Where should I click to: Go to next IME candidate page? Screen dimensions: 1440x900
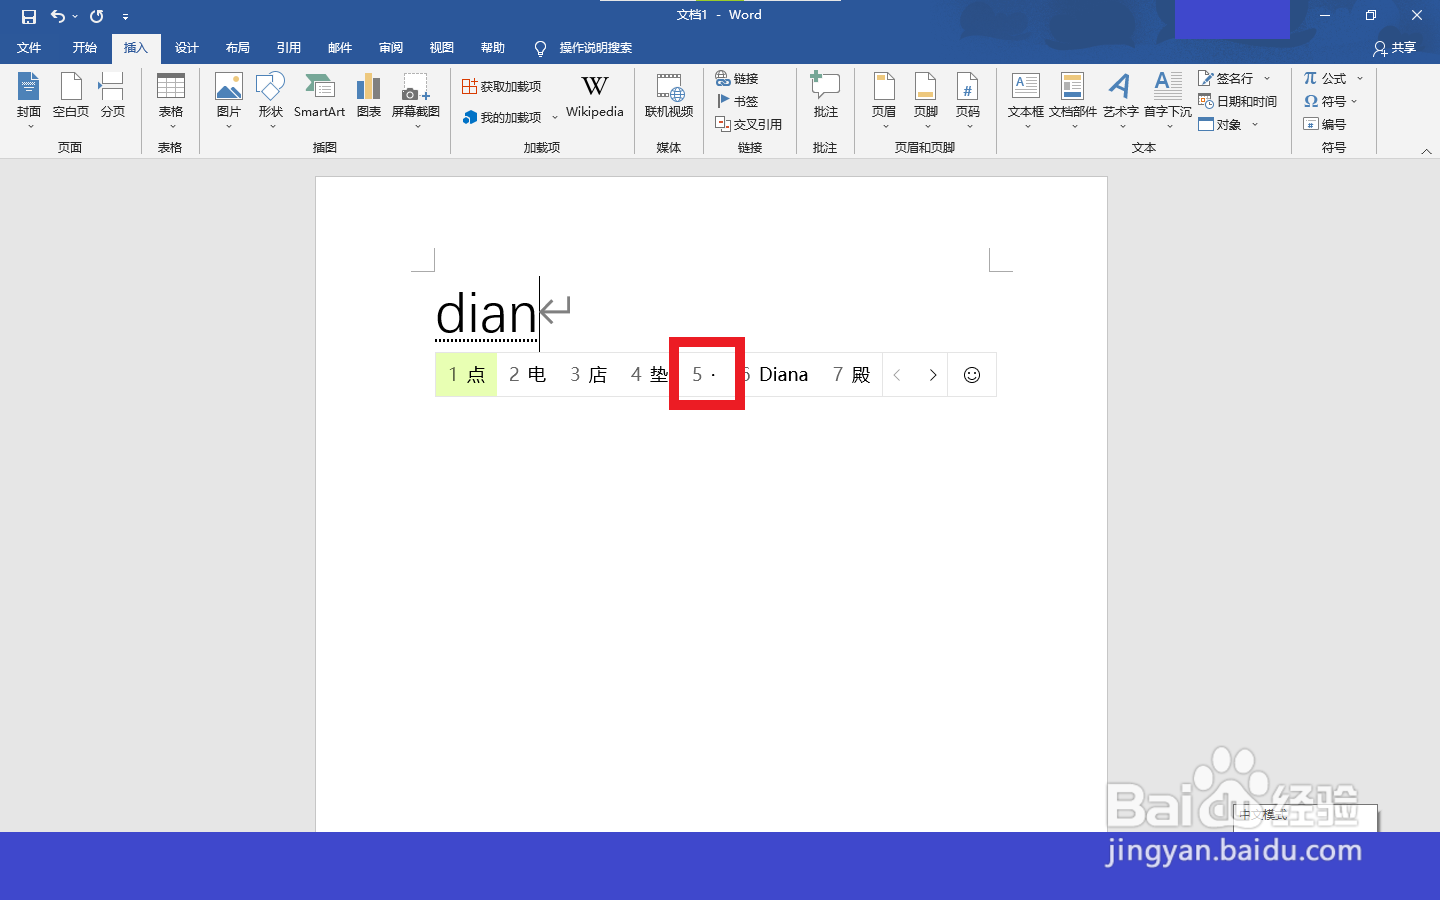coord(932,375)
